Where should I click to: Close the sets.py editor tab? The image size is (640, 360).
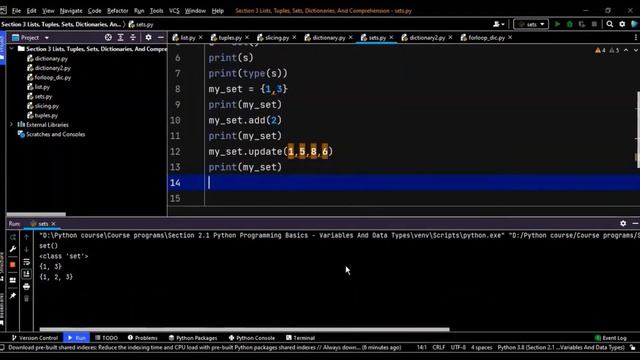[x=391, y=38]
